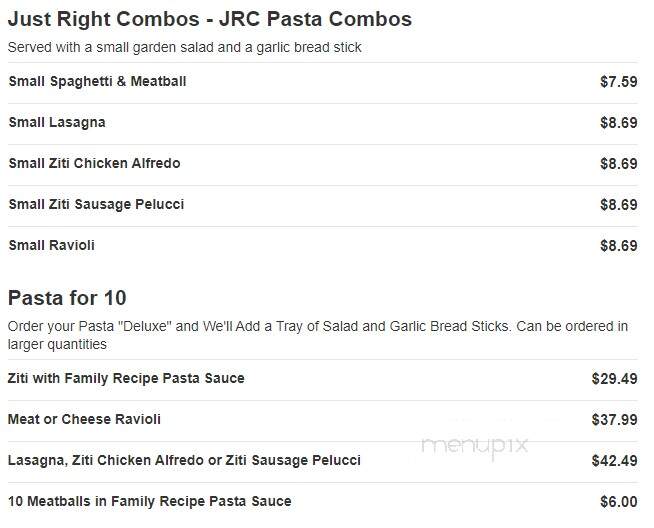Choose the Lasagna, Ziti Chicken Alfredo option
654x528 pixels.
point(184,460)
